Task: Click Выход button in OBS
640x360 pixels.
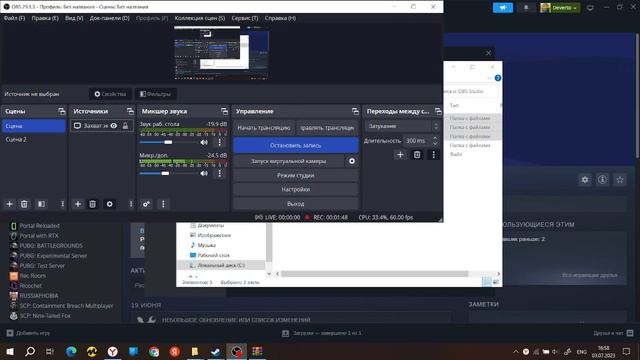Action: pos(296,203)
